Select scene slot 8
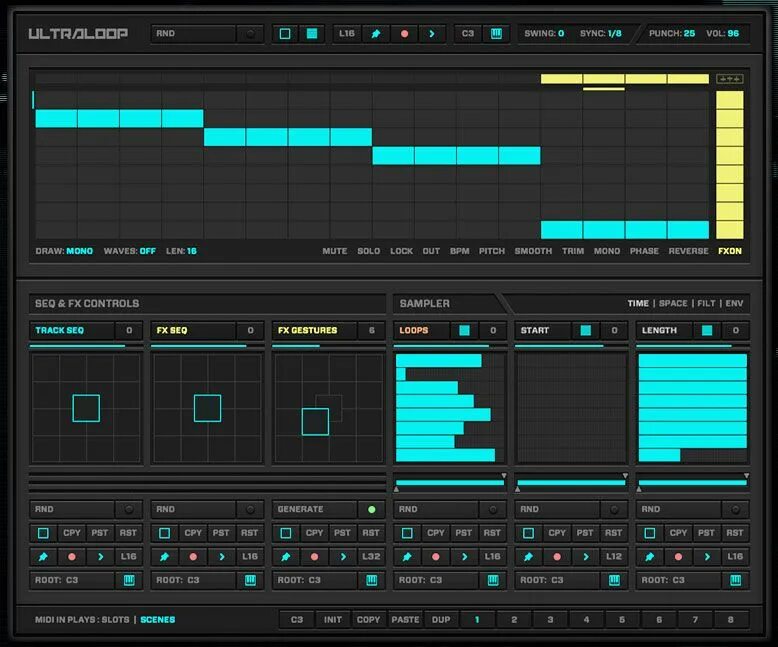The image size is (778, 647). 730,620
